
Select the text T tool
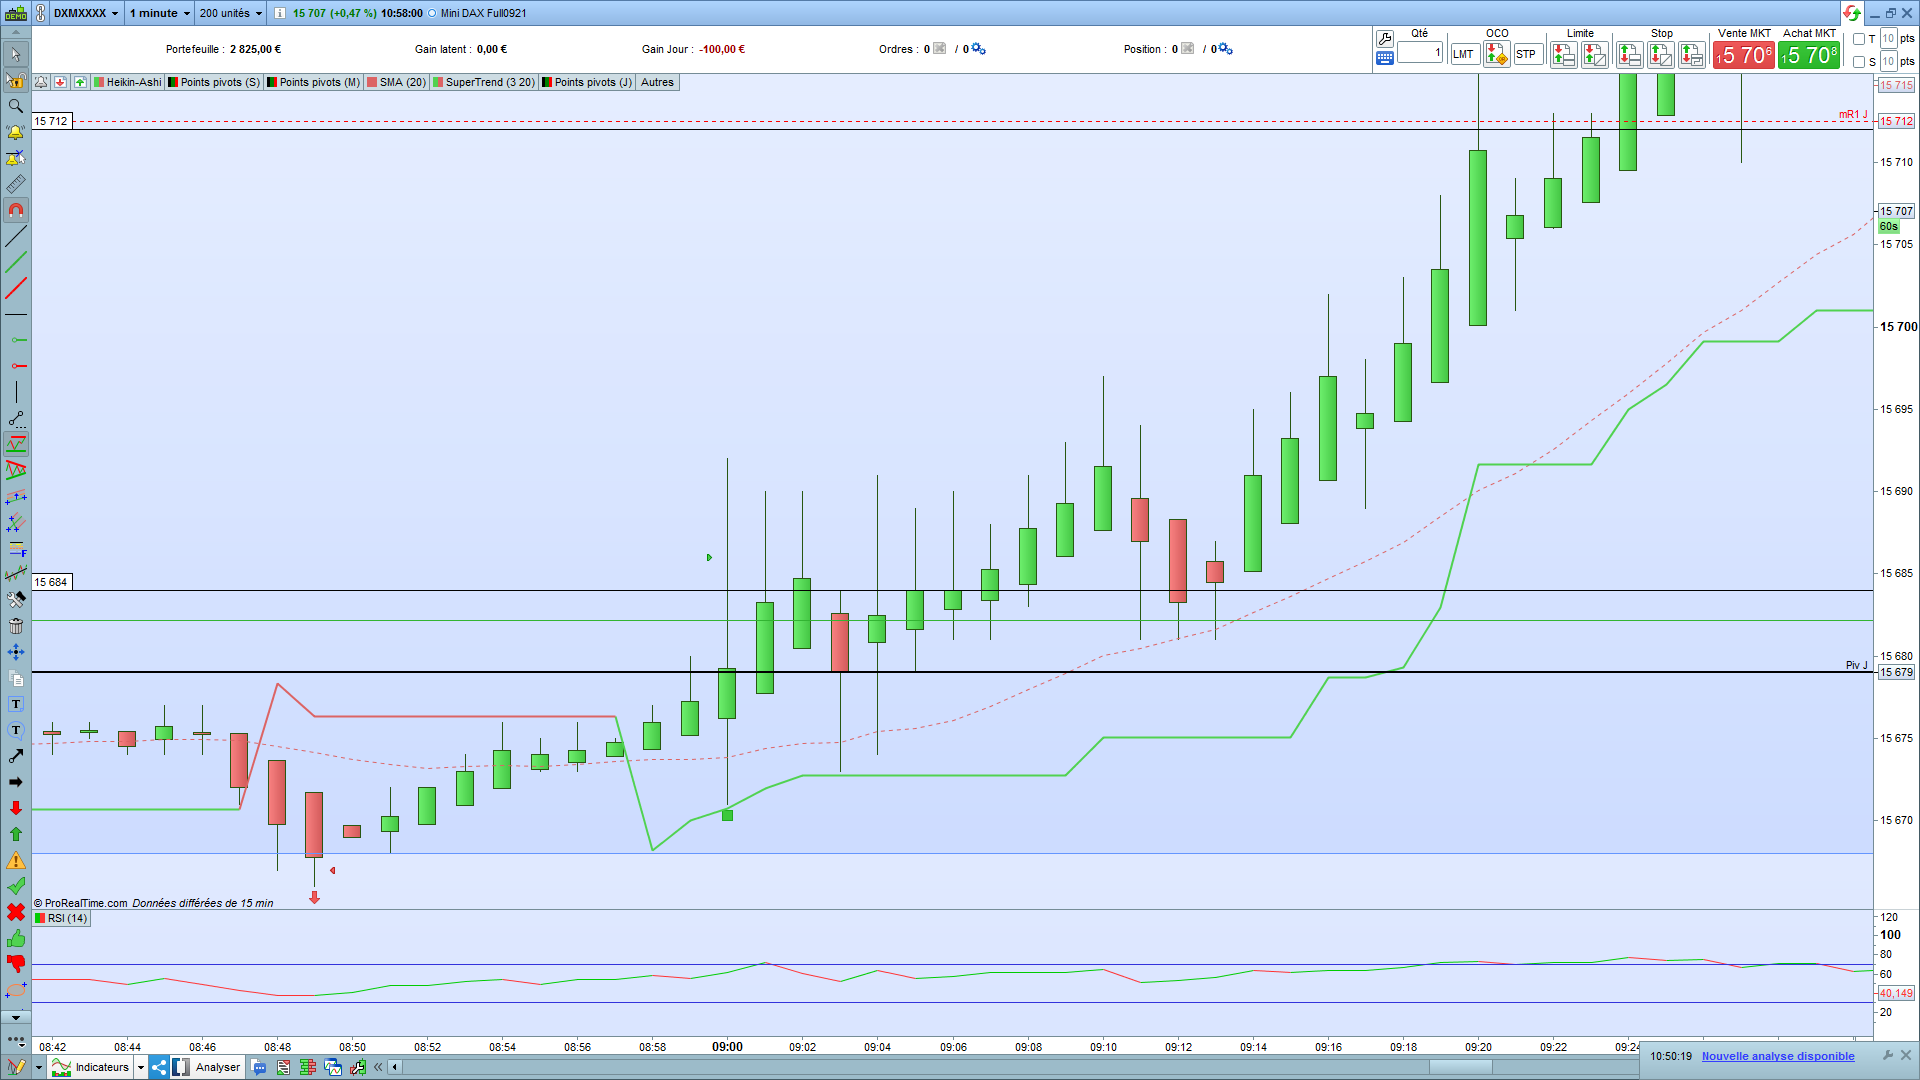(15, 704)
